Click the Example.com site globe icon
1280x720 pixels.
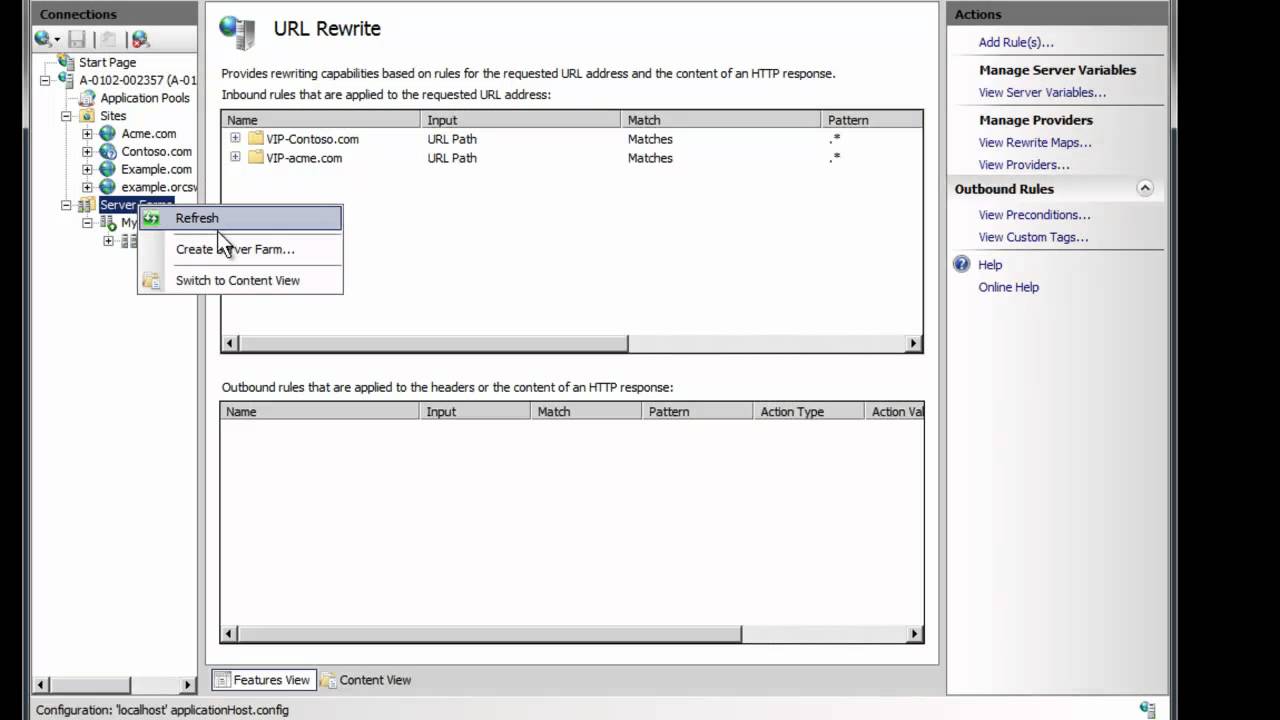click(x=108, y=170)
